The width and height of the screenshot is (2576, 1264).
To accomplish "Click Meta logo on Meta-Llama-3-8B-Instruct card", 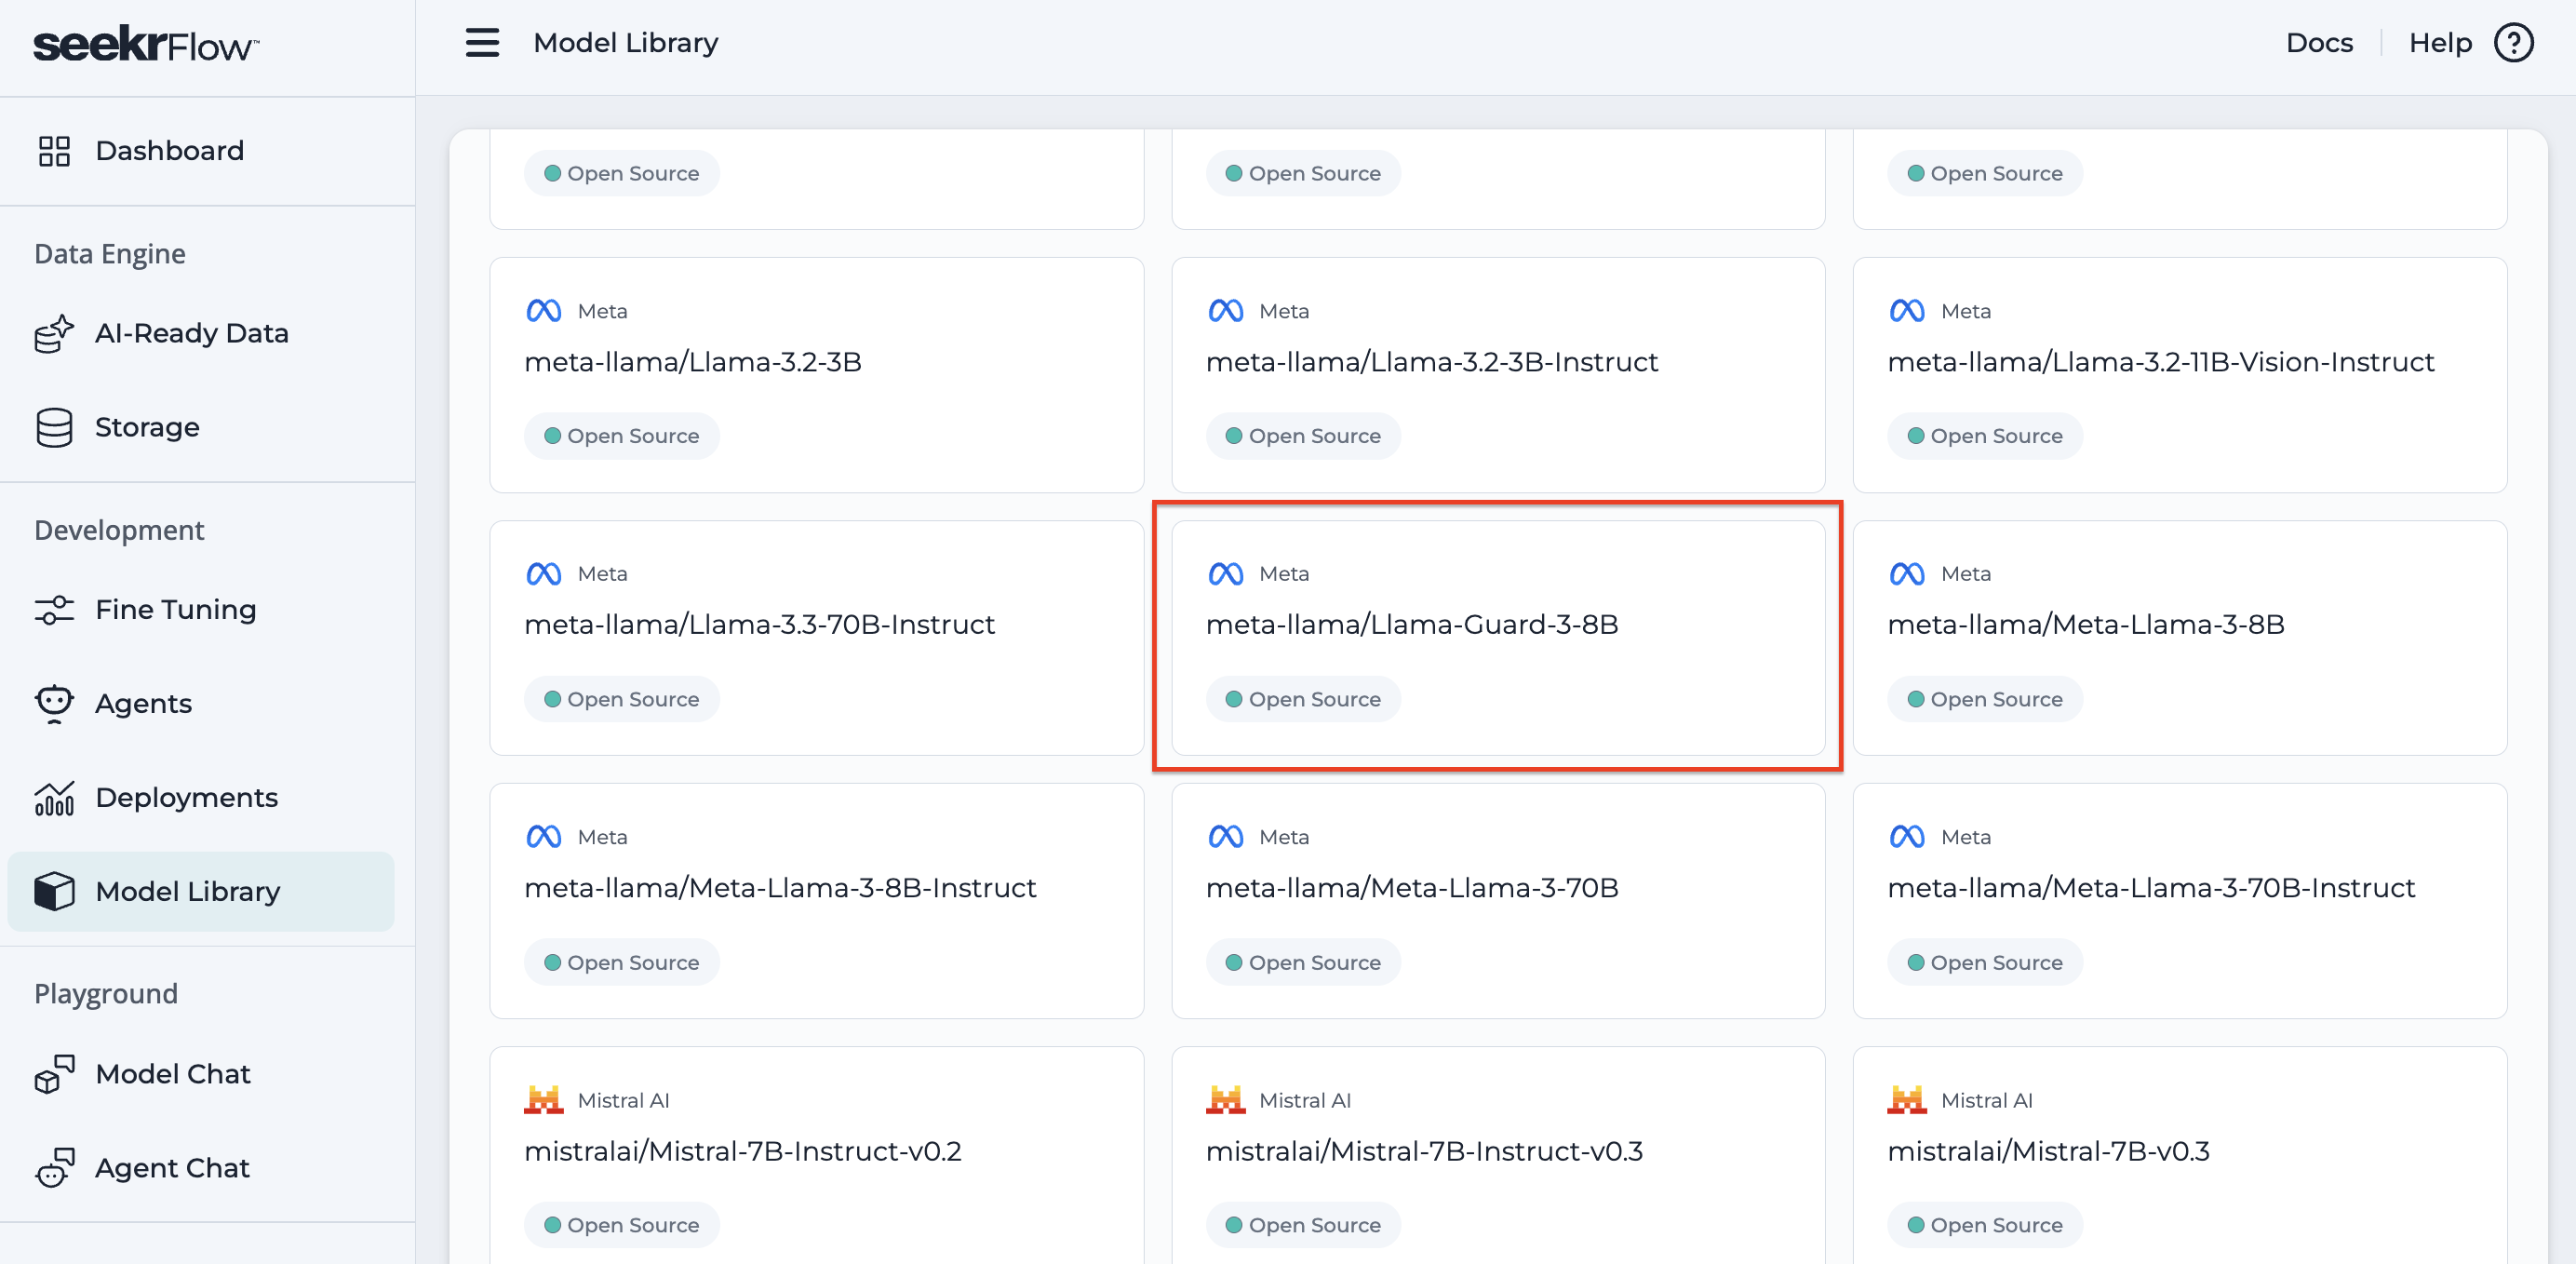I will pyautogui.click(x=544, y=836).
